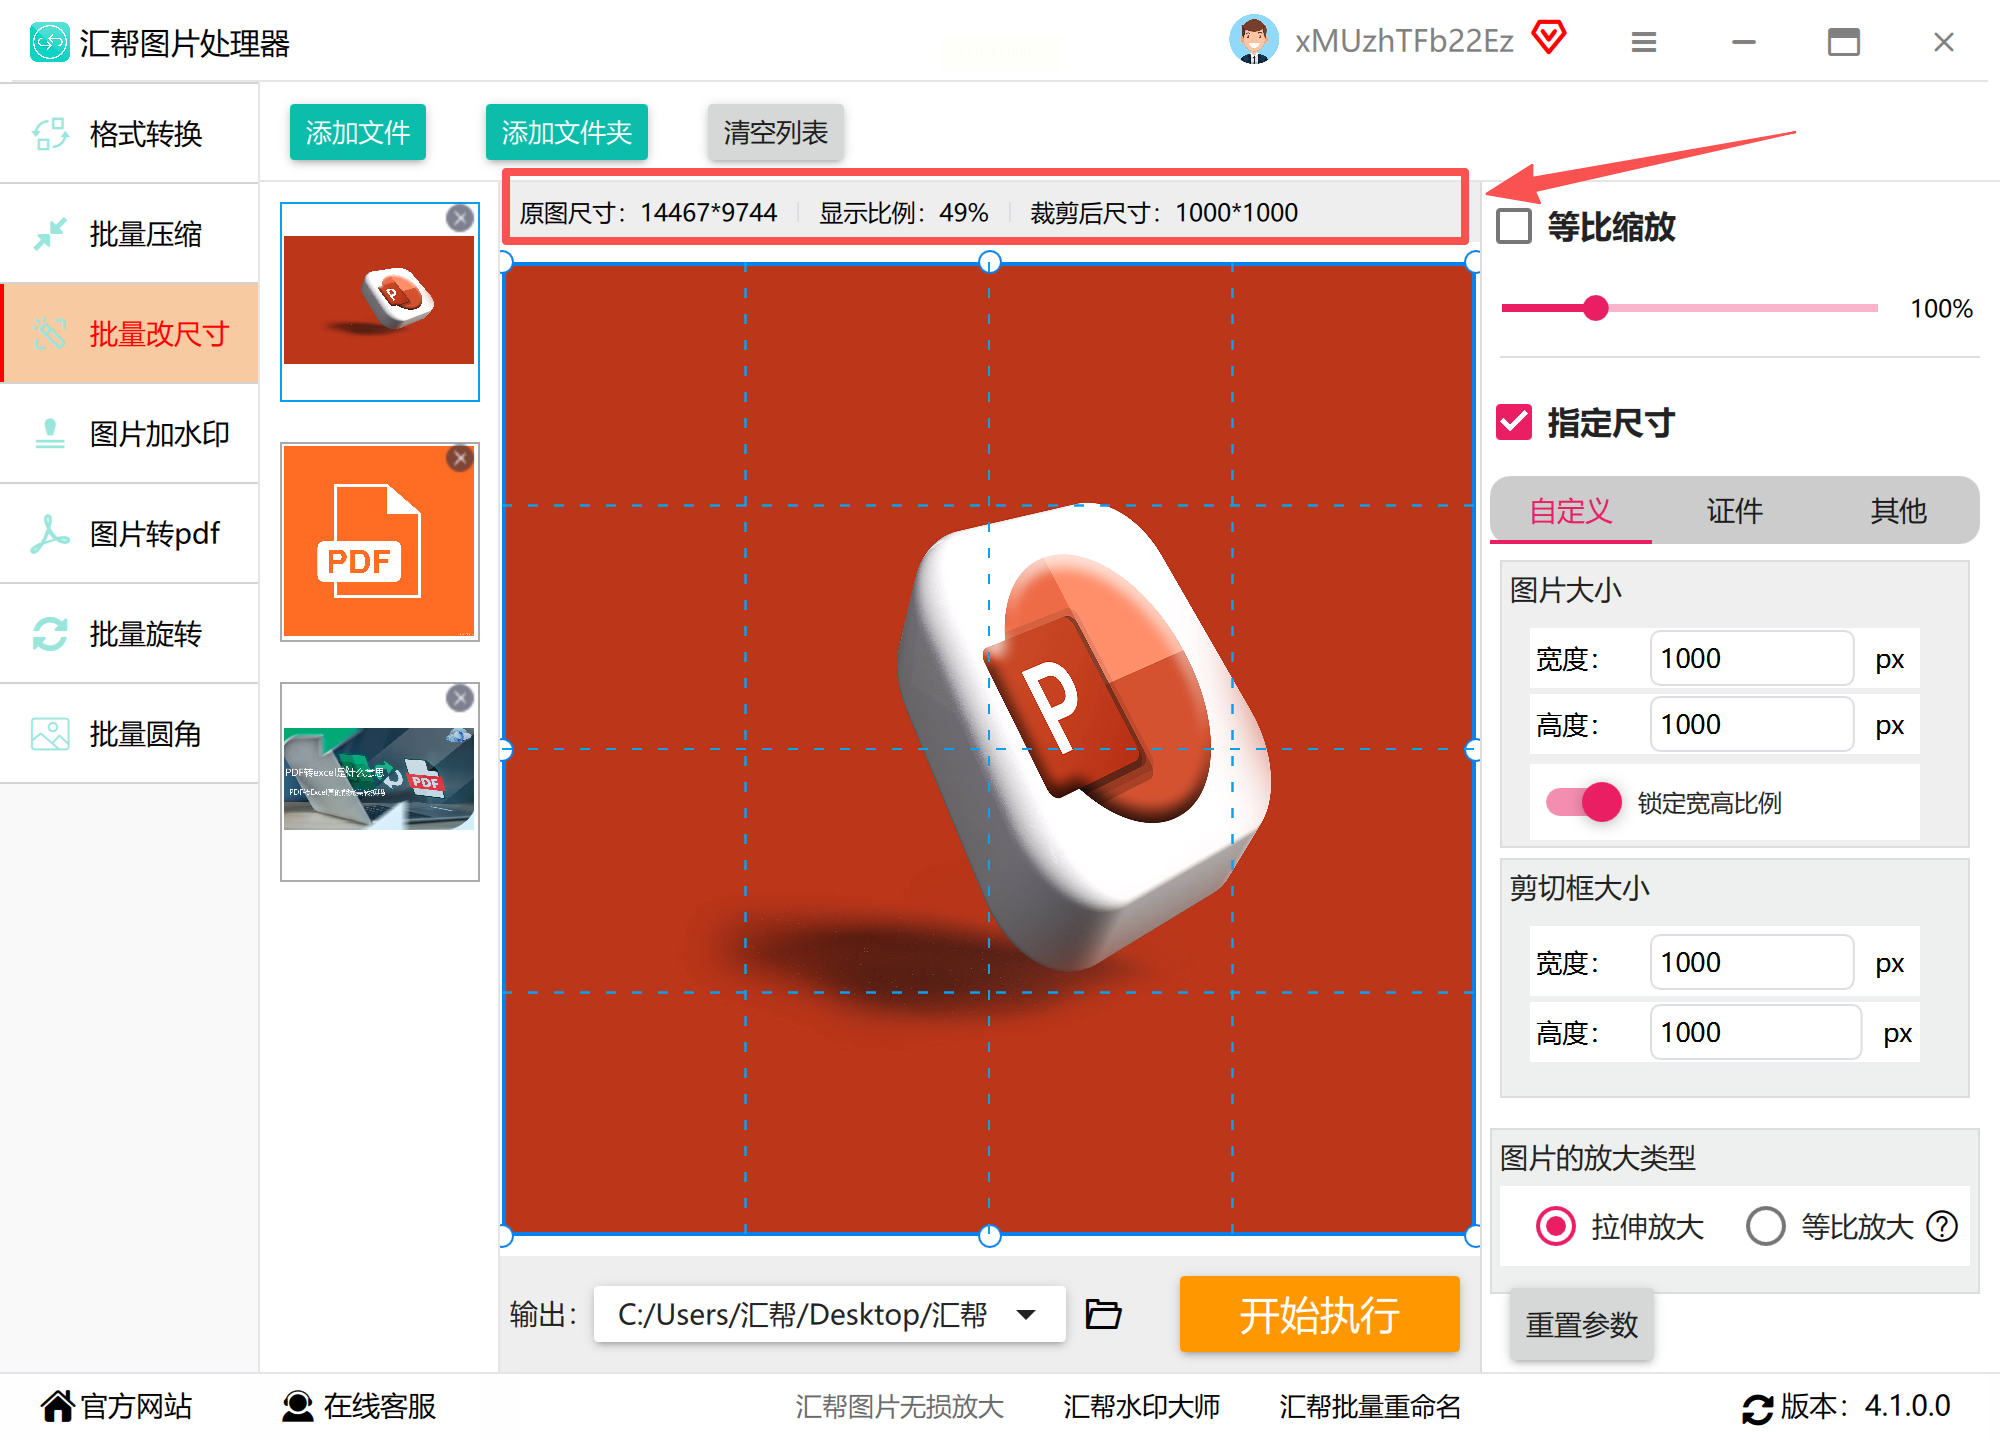Image resolution: width=2000 pixels, height=1440 pixels.
Task: Click the 添加文件夹 button
Action: point(566,132)
